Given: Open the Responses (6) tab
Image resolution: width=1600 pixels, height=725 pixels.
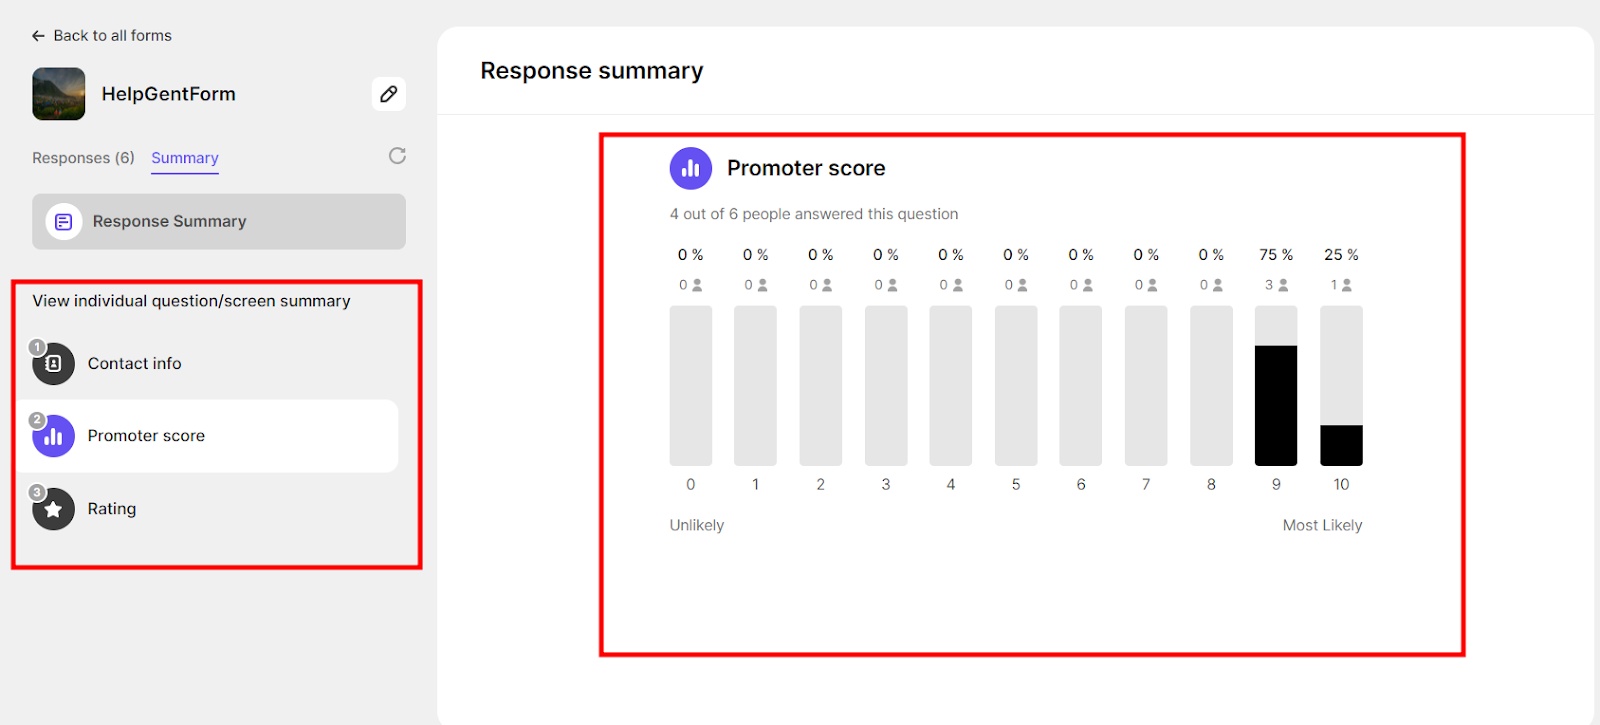Looking at the screenshot, I should tap(83, 158).
